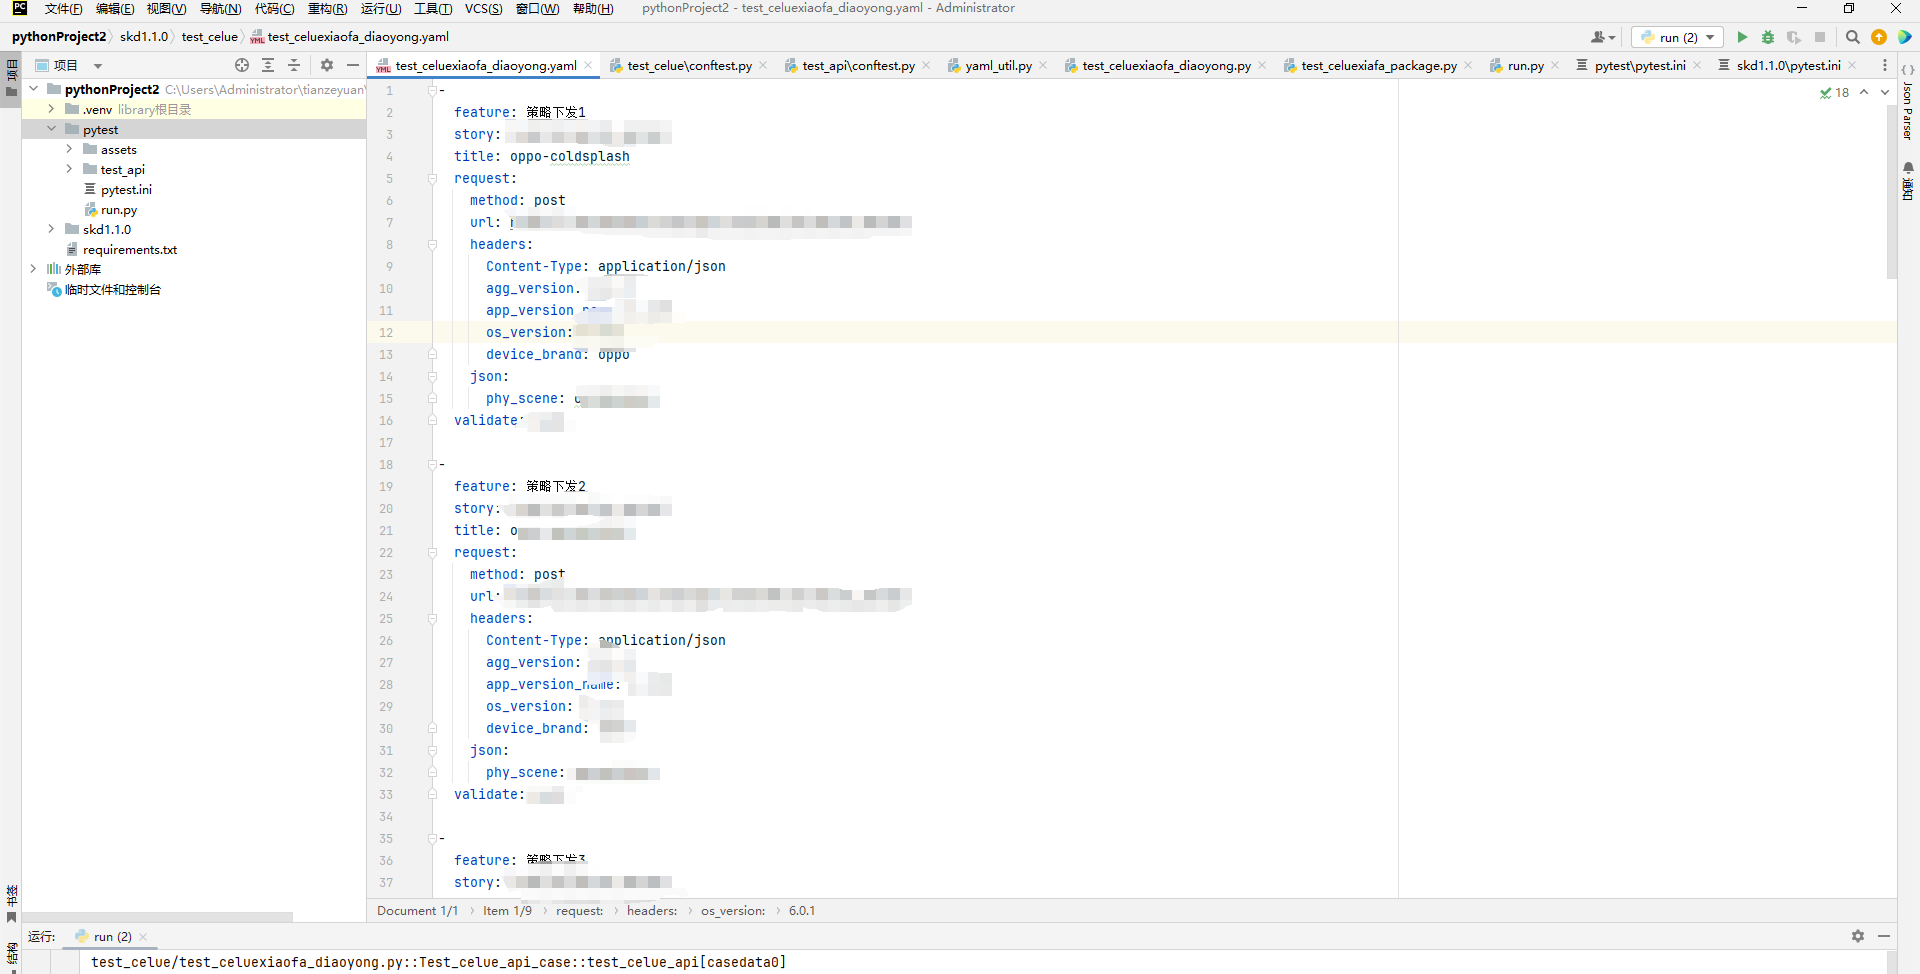Click the orange update arrow icon
This screenshot has width=1920, height=974.
pyautogui.click(x=1879, y=37)
